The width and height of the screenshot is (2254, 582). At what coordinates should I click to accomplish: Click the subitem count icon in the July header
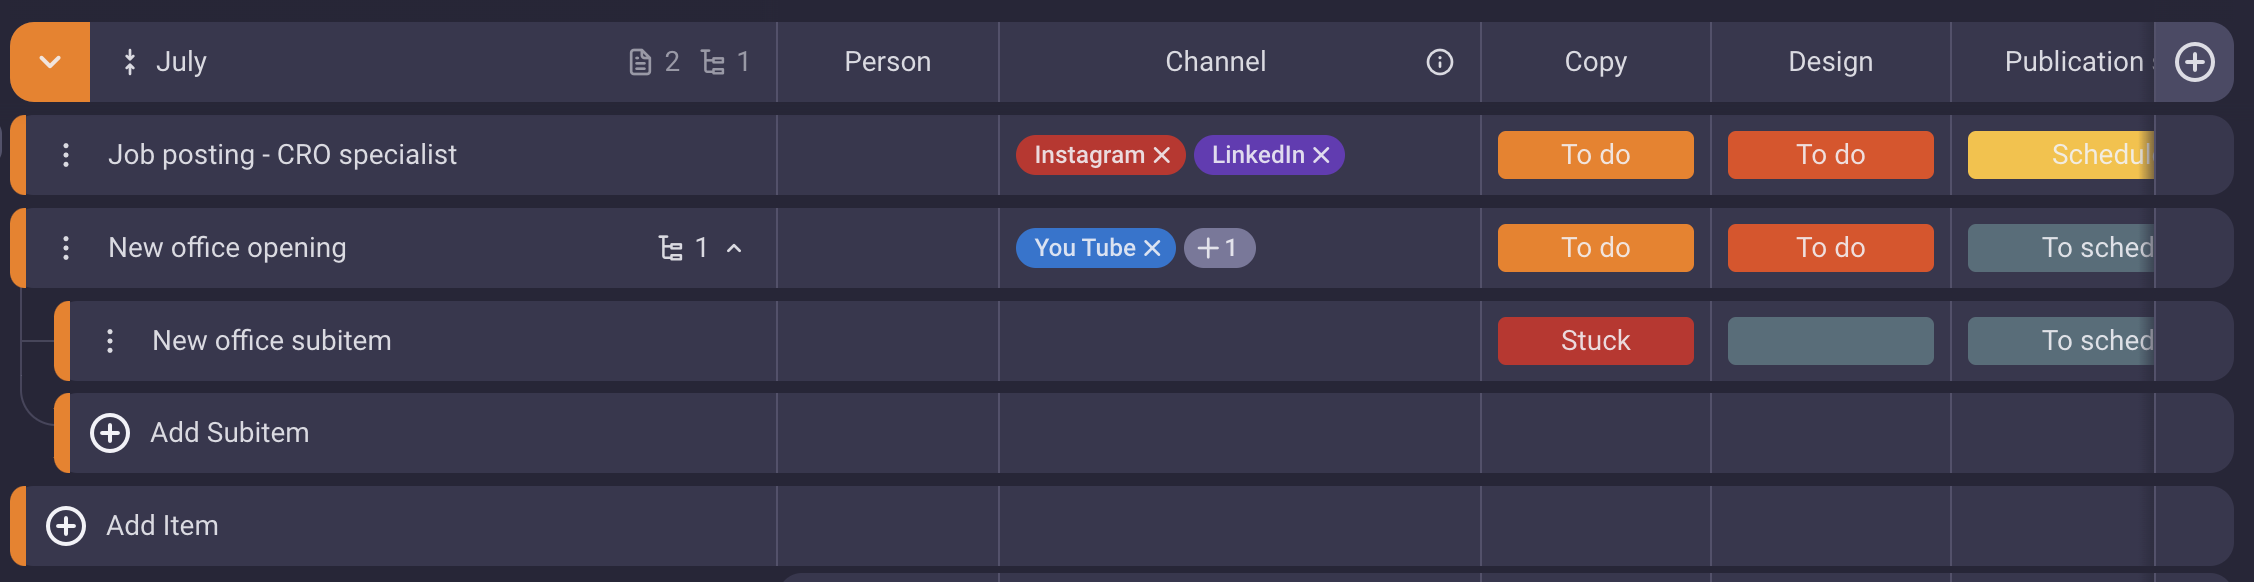713,62
